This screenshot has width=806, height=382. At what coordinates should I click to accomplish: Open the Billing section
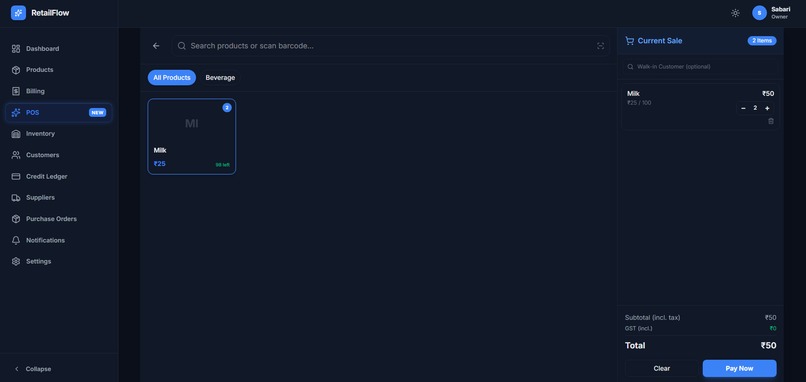coord(59,91)
